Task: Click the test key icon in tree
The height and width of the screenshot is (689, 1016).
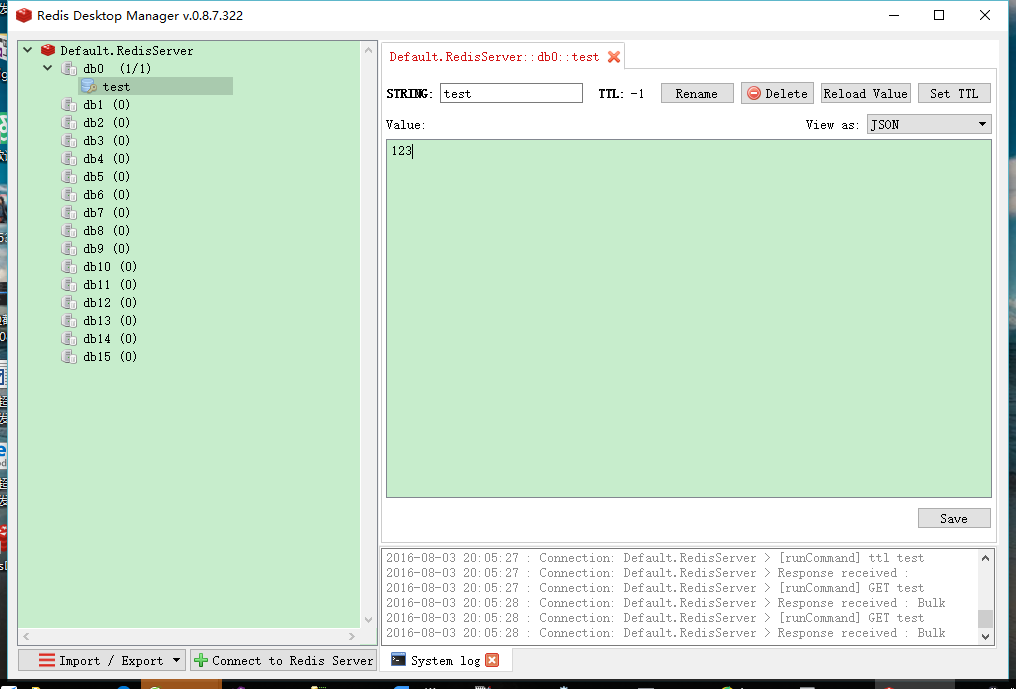Action: 89,86
